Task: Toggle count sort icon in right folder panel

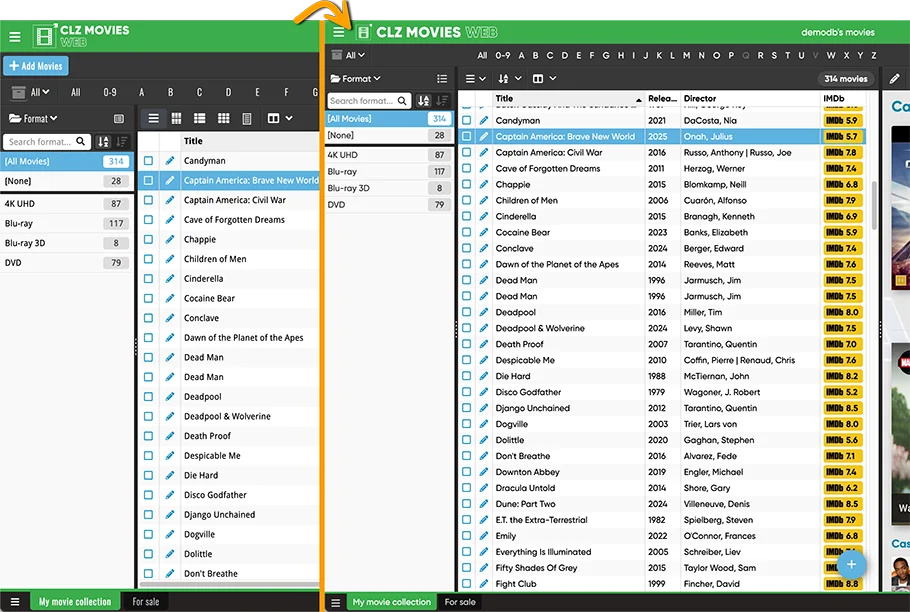Action: [x=442, y=101]
